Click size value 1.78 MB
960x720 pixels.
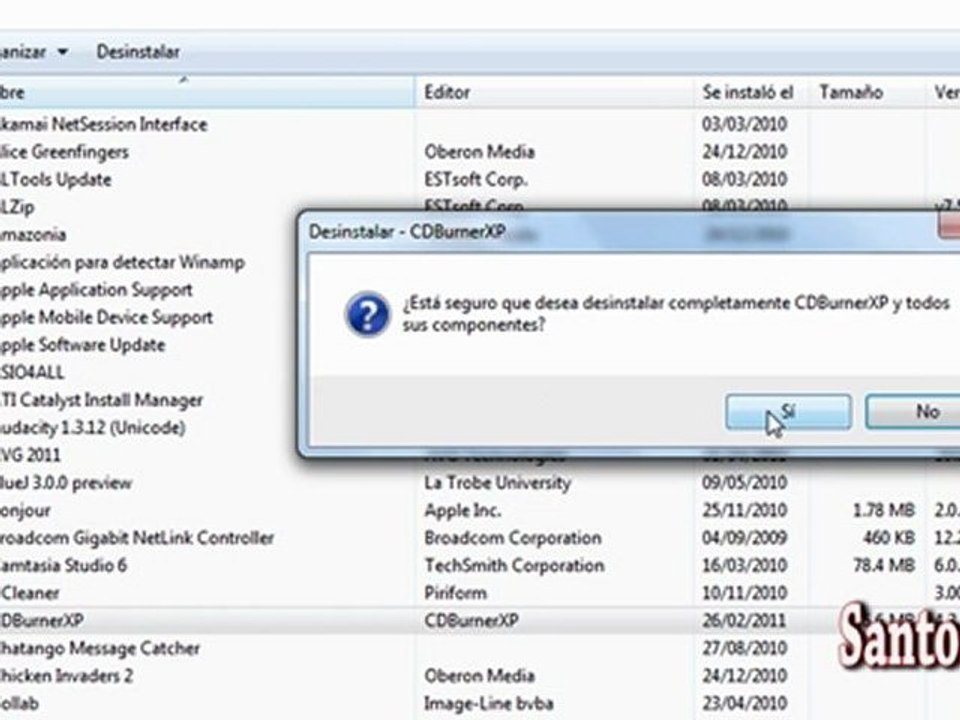(883, 510)
